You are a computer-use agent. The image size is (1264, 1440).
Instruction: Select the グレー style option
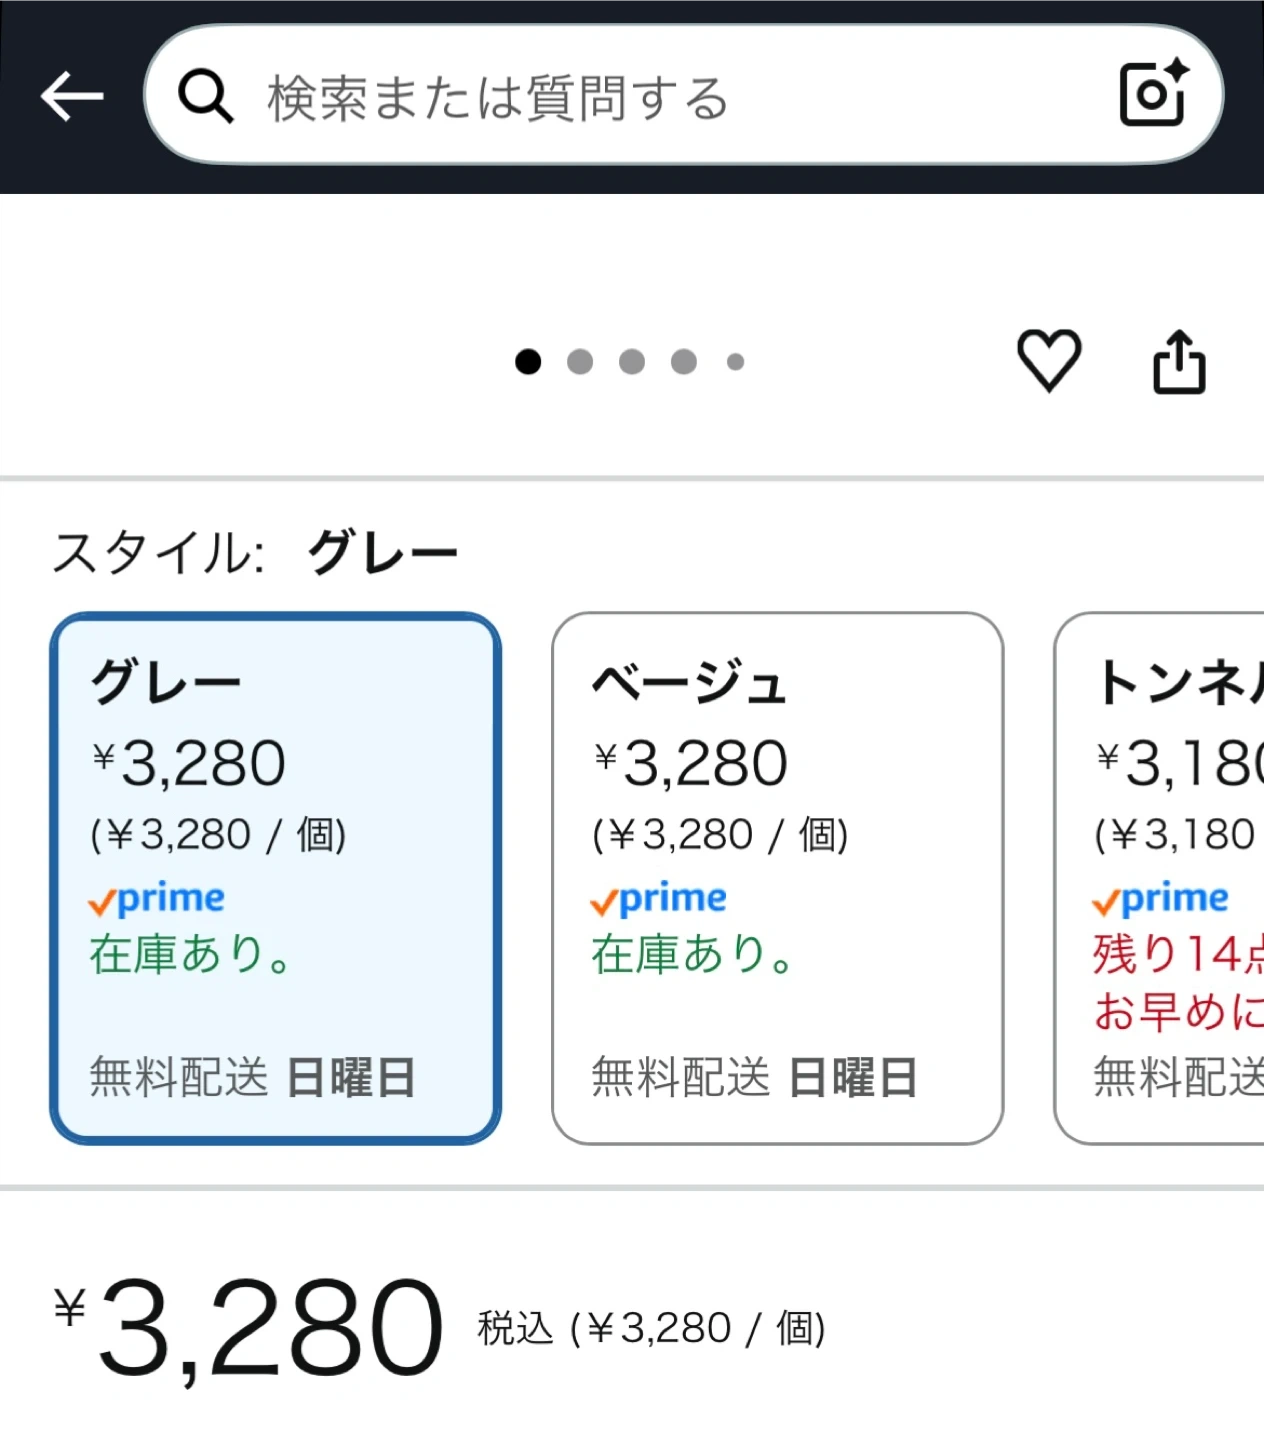click(275, 877)
